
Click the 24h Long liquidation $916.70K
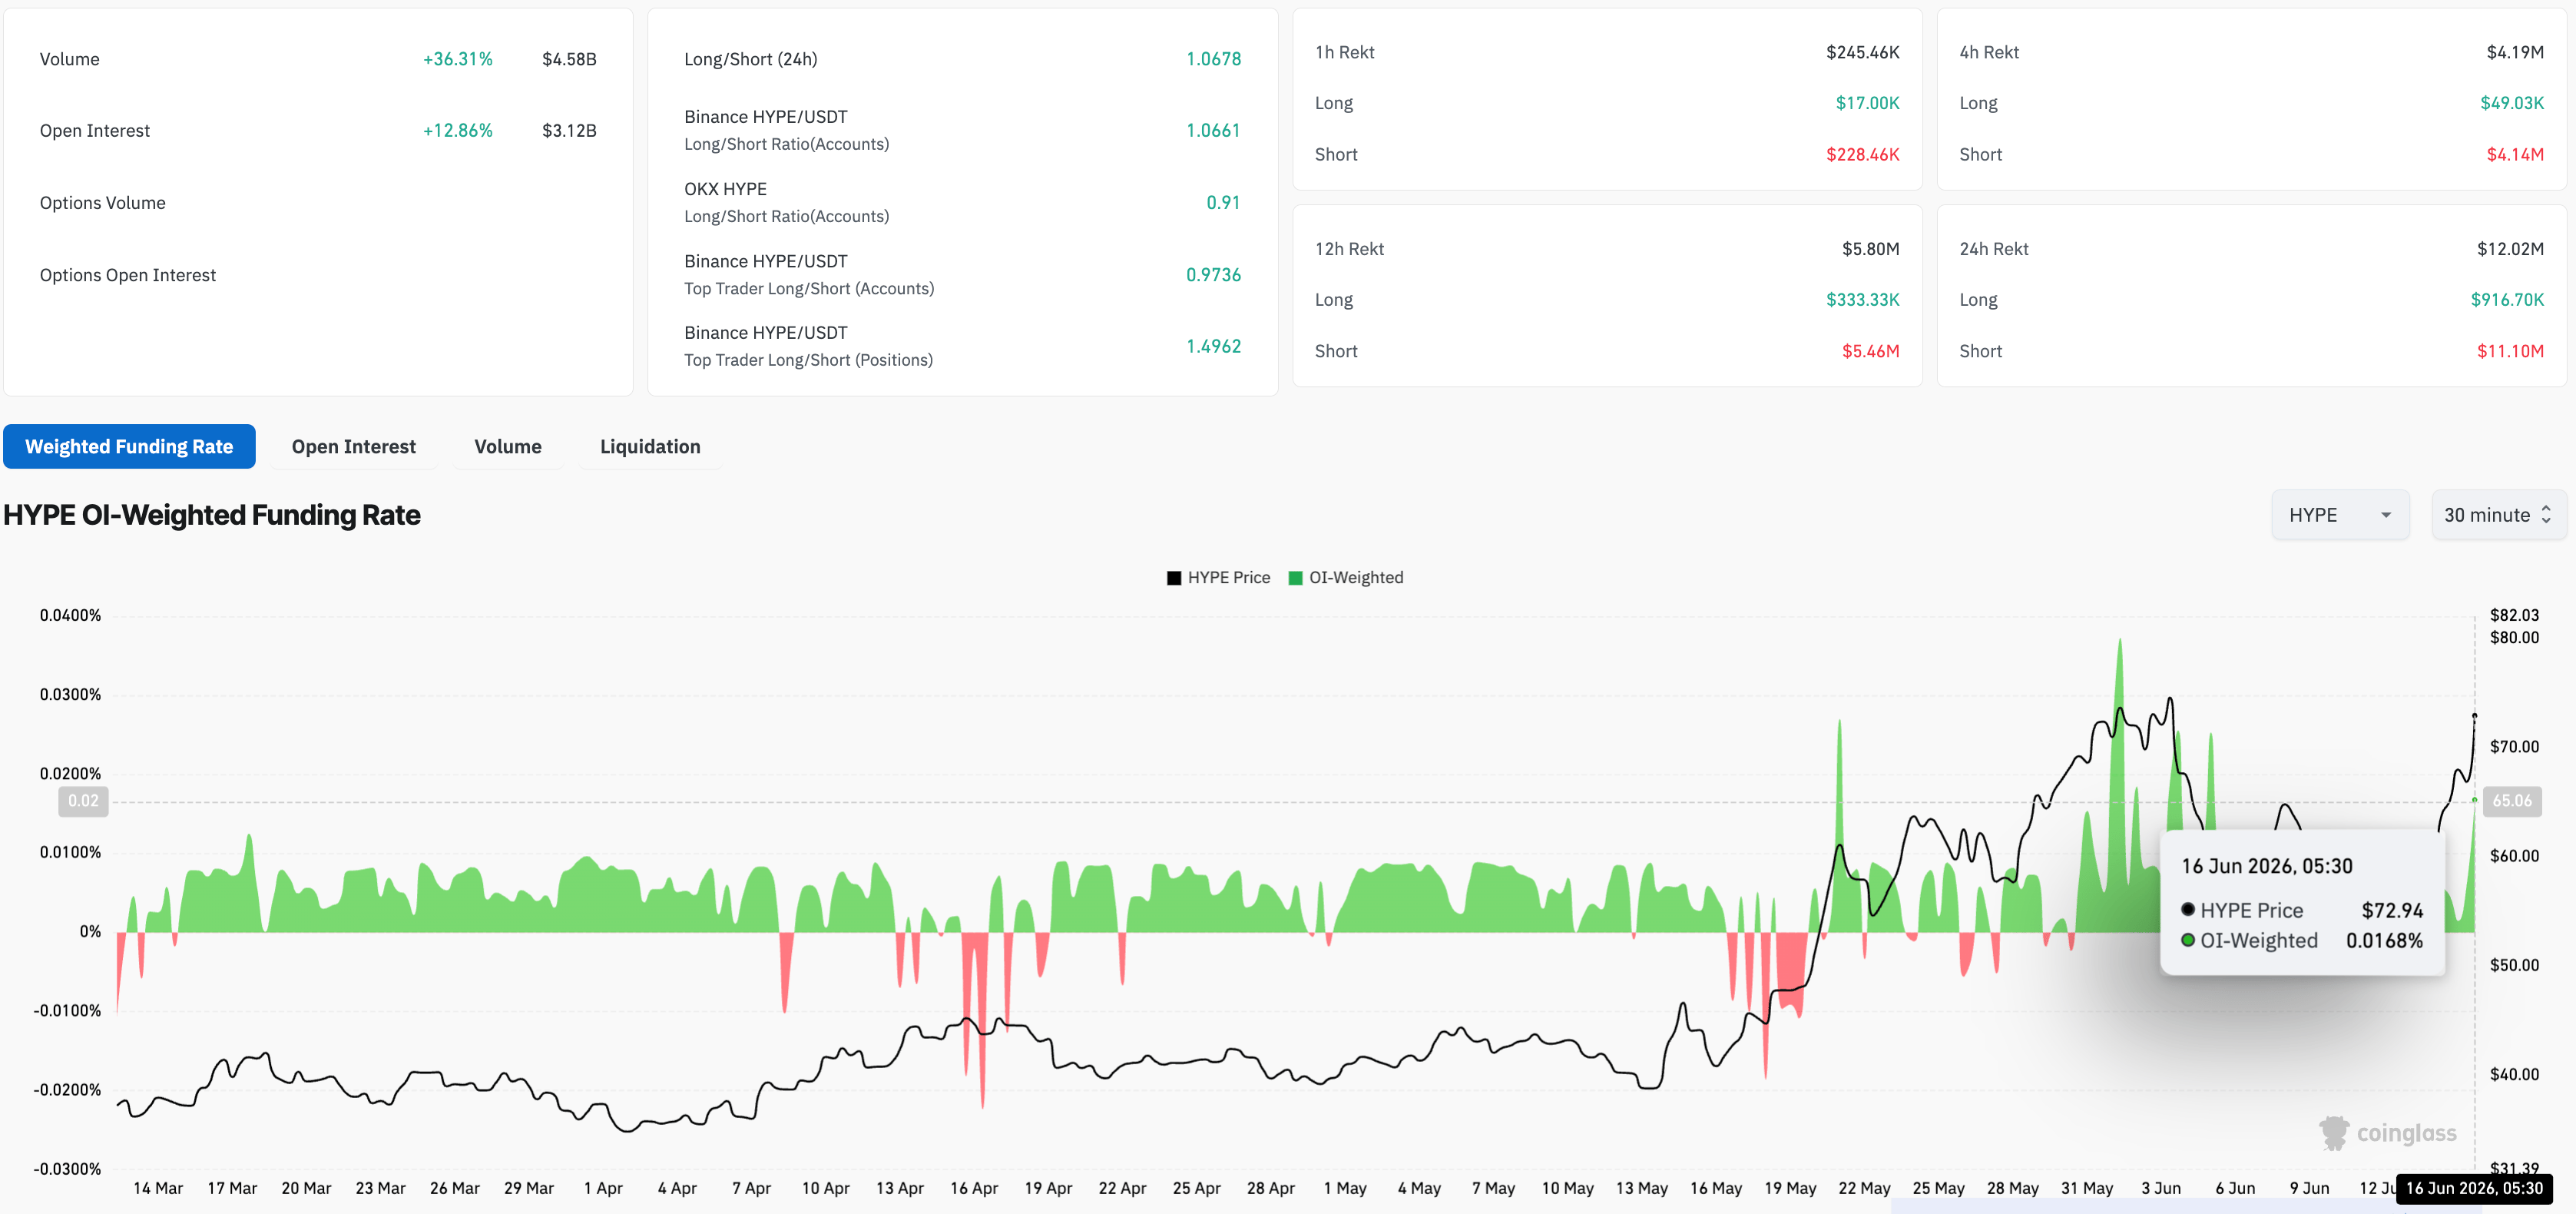2508,300
